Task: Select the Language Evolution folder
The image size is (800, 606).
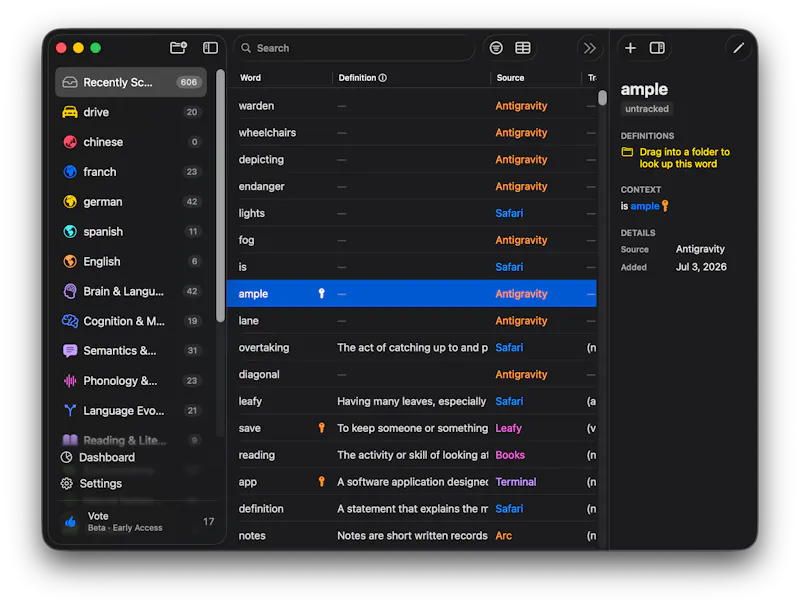Action: 131,411
